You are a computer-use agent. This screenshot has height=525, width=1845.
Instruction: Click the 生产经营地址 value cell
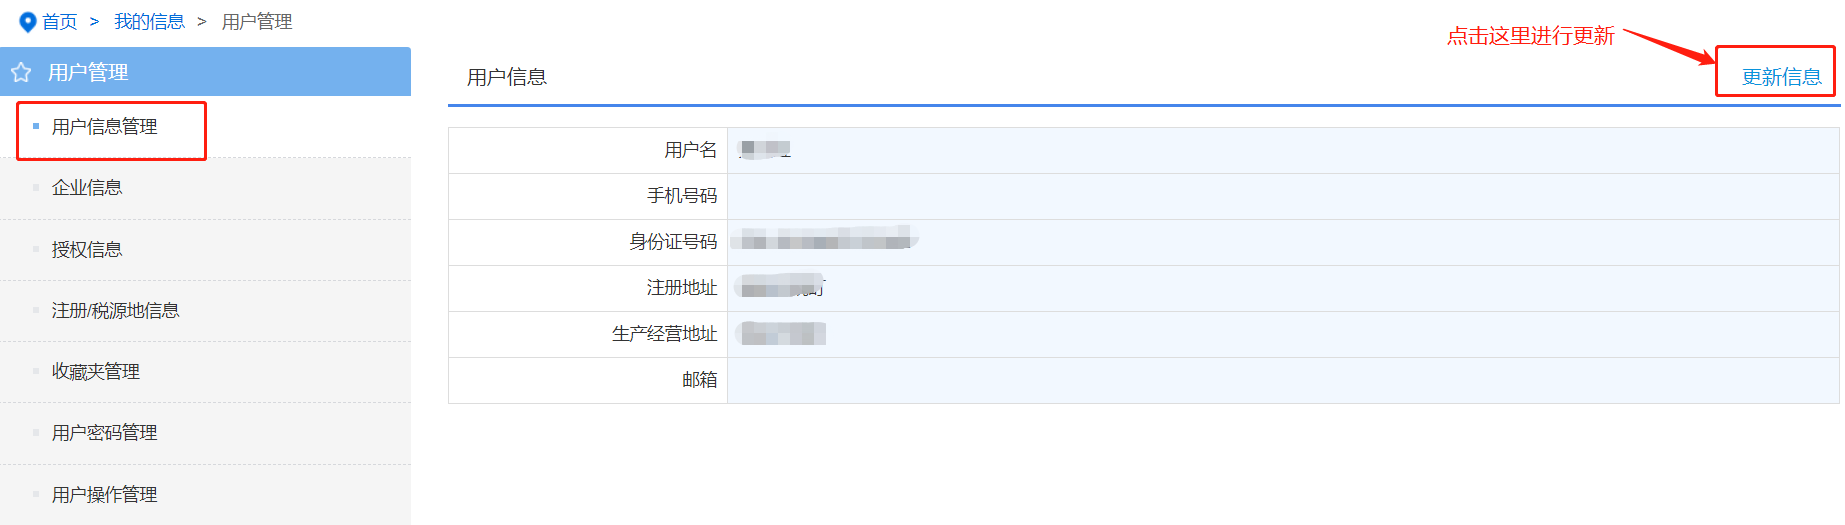coord(1282,334)
